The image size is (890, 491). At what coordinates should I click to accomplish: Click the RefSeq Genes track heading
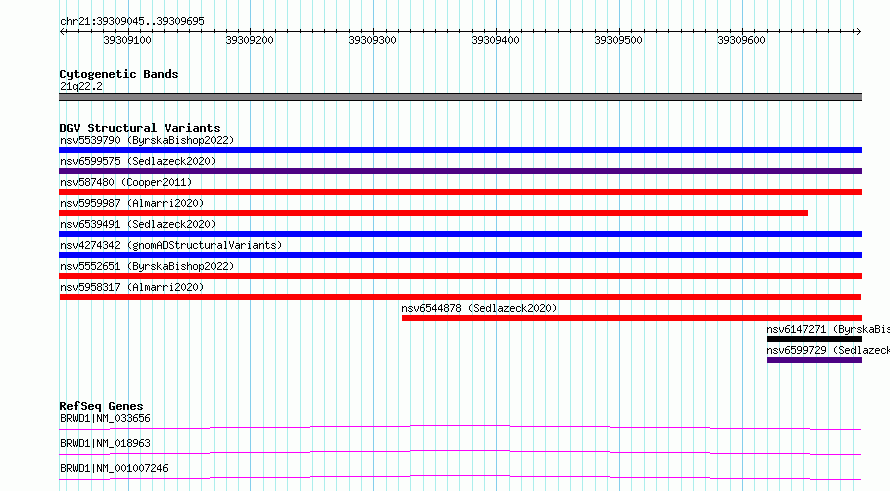pyautogui.click(x=101, y=406)
